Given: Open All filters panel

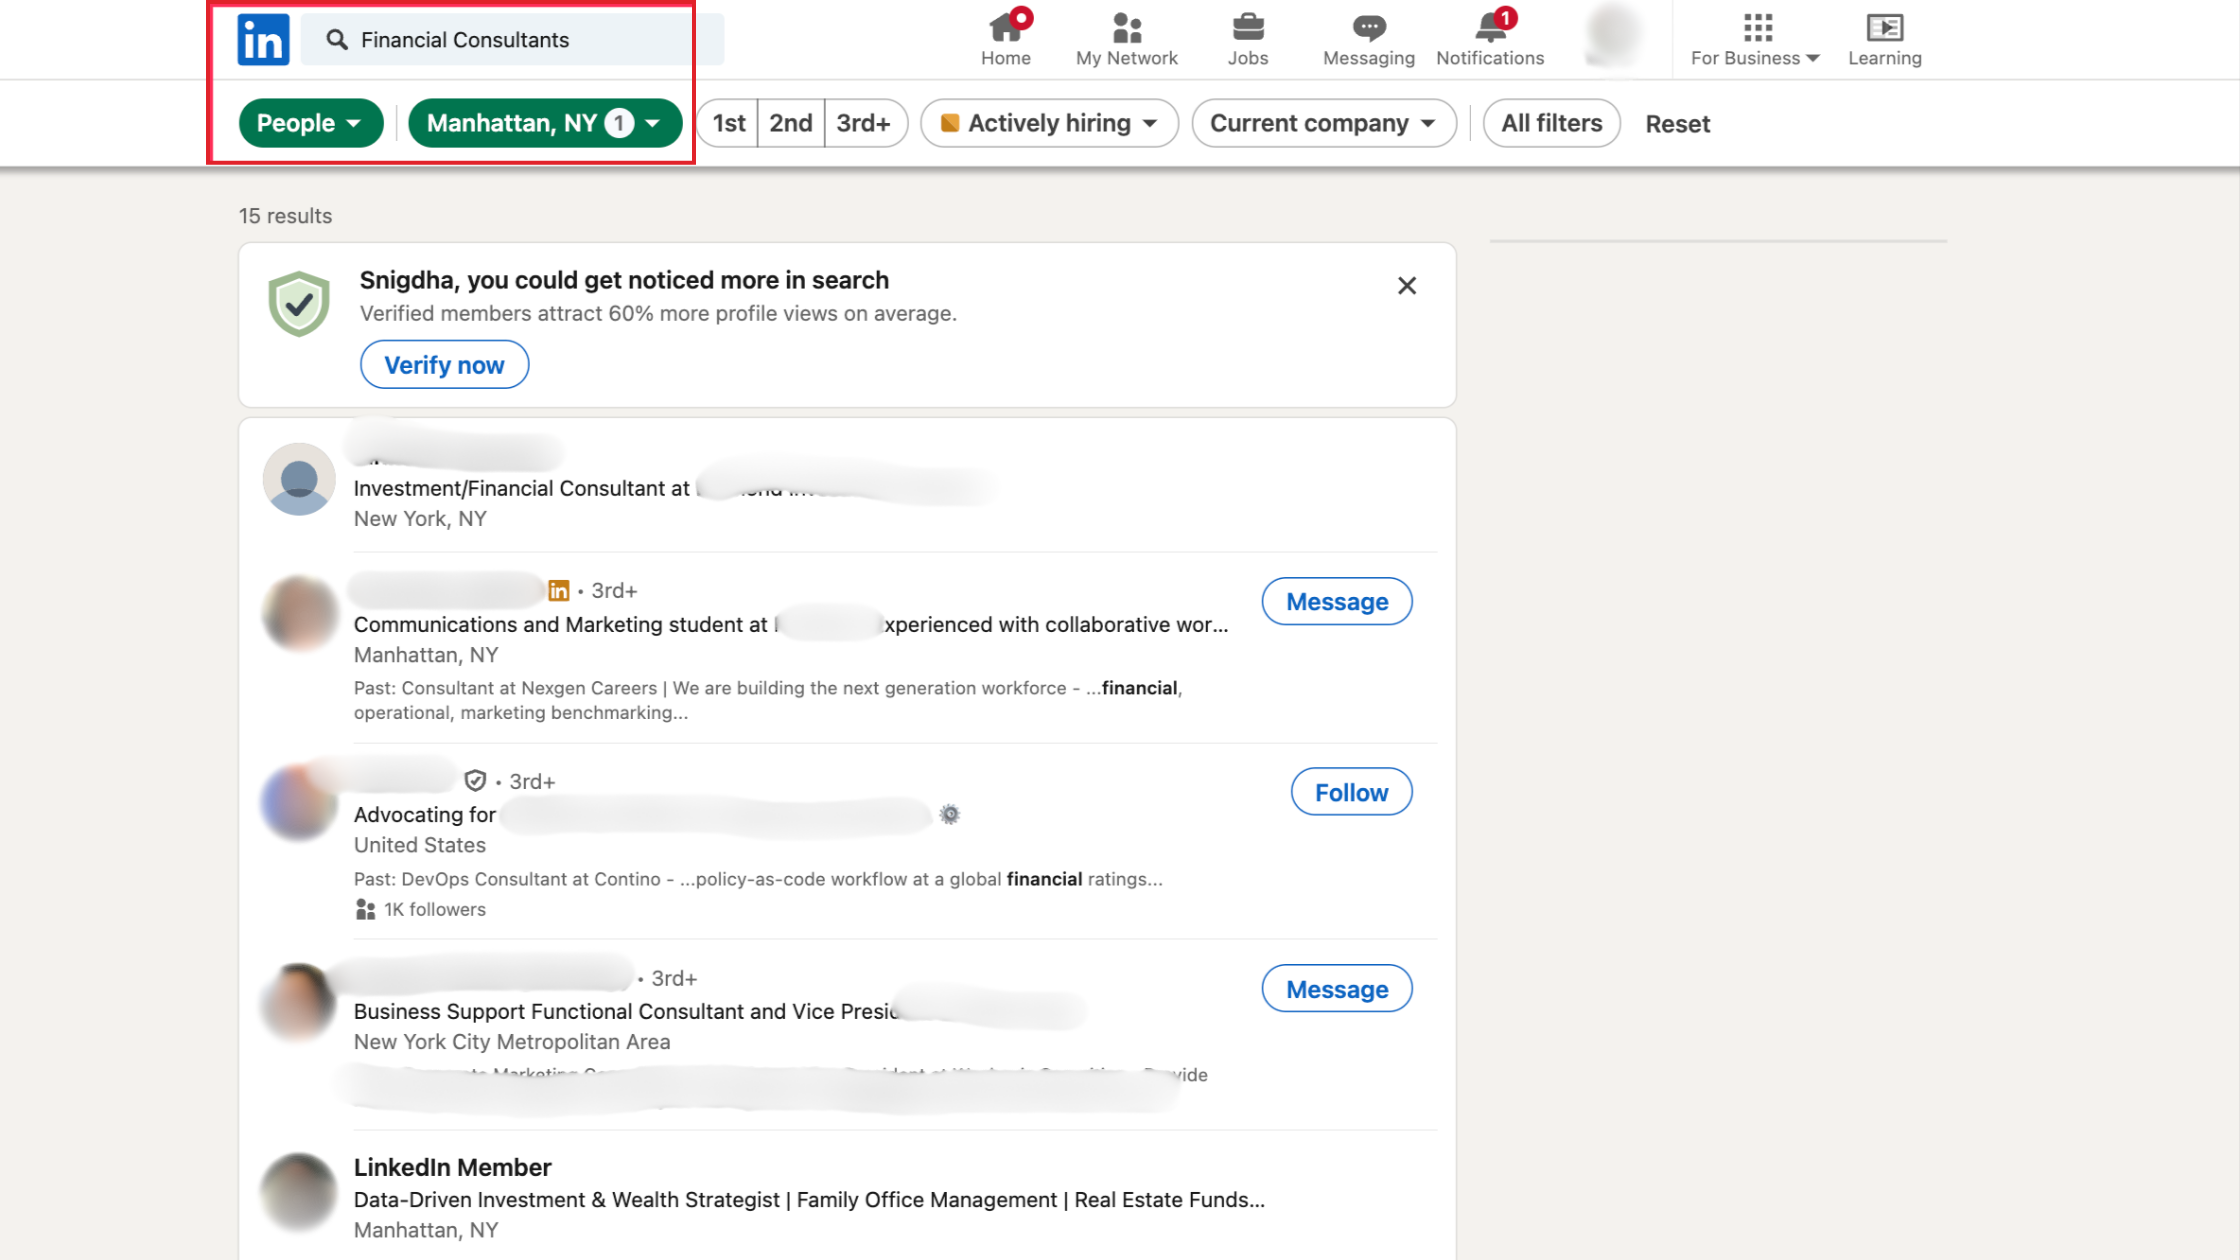Looking at the screenshot, I should [1551, 123].
